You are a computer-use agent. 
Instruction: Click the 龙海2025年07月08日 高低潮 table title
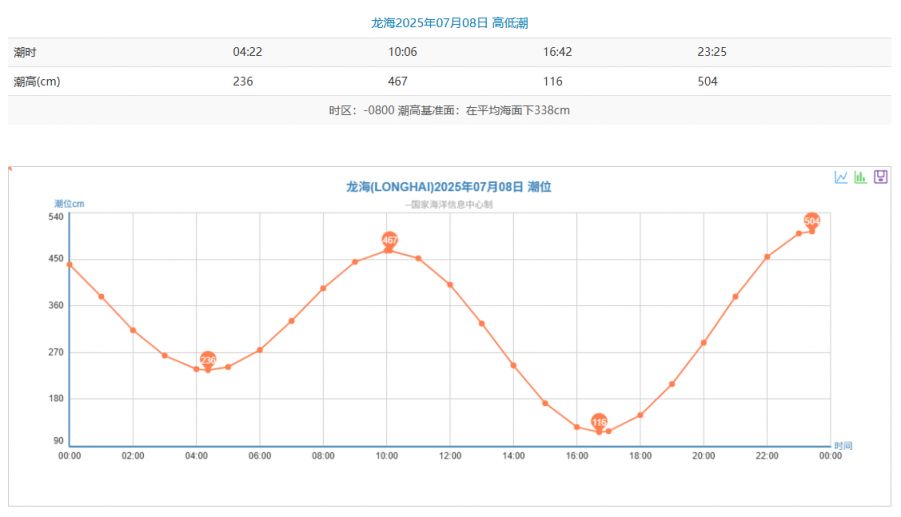449,22
